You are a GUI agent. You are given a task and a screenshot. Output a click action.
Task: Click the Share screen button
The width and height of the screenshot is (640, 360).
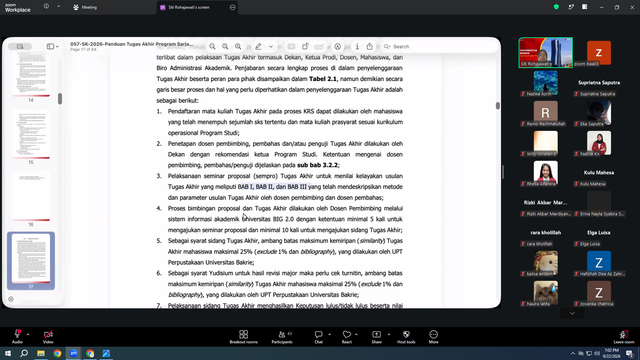tap(377, 336)
